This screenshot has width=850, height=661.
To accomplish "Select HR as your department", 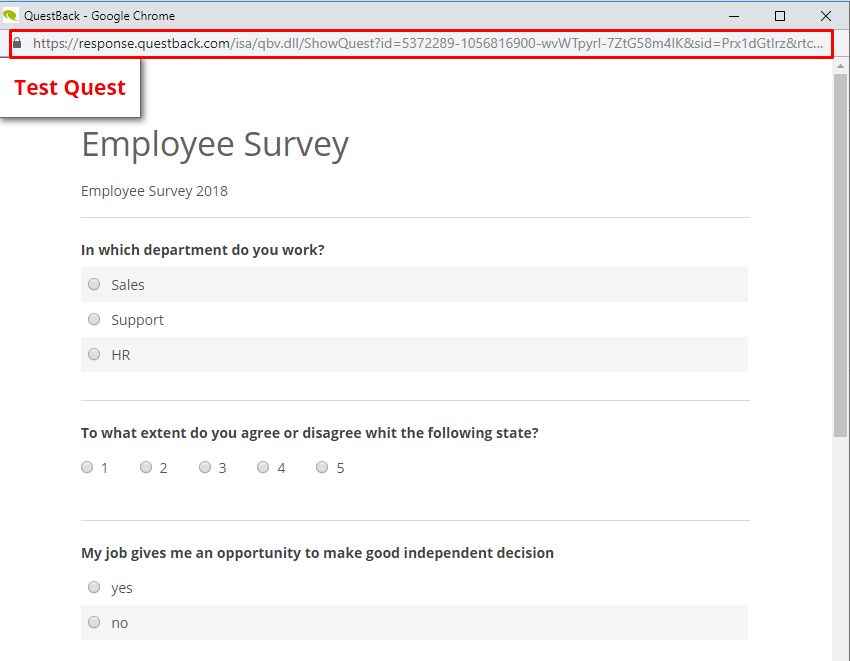I will point(94,354).
